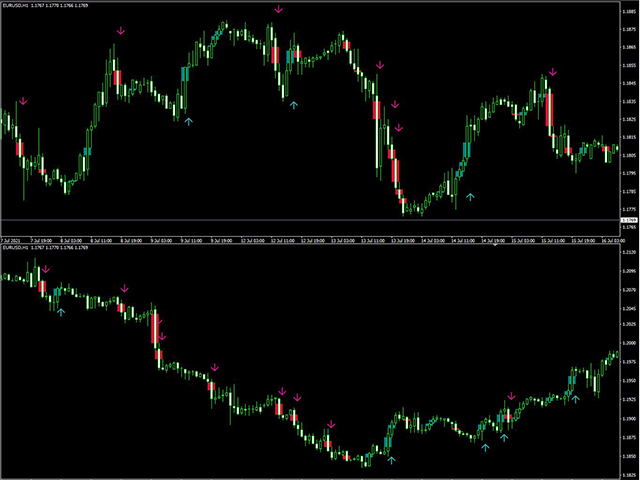
Task: Select price label 1.1850 on lower chart axis
Action: coord(629,456)
